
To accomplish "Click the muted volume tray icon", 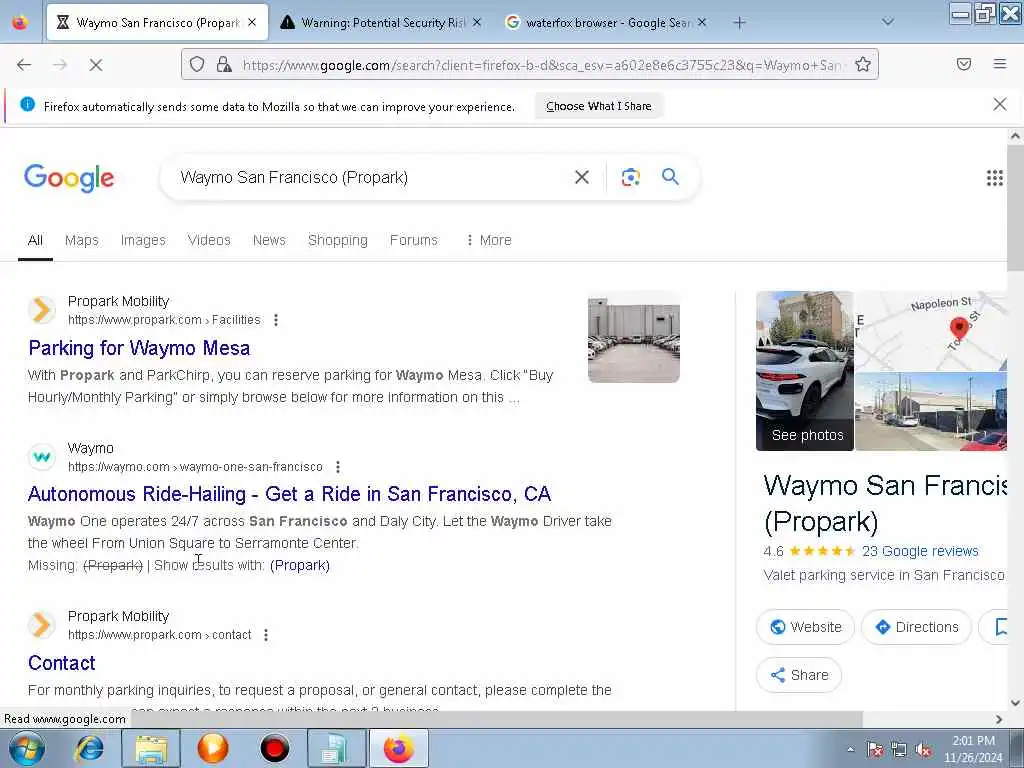I will 923,750.
